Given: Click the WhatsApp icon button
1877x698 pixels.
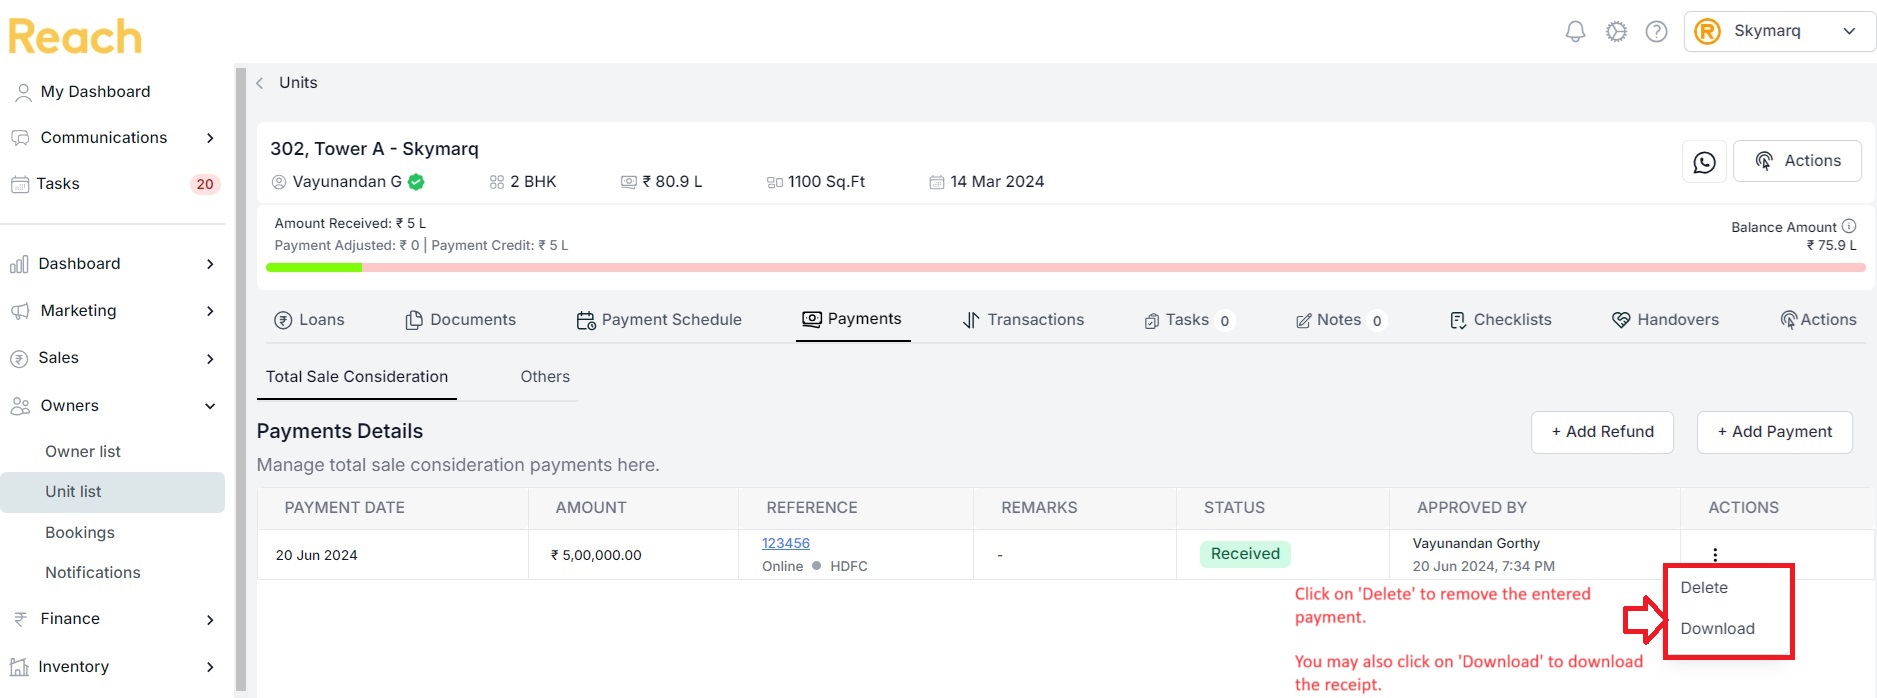Looking at the screenshot, I should click(x=1704, y=161).
